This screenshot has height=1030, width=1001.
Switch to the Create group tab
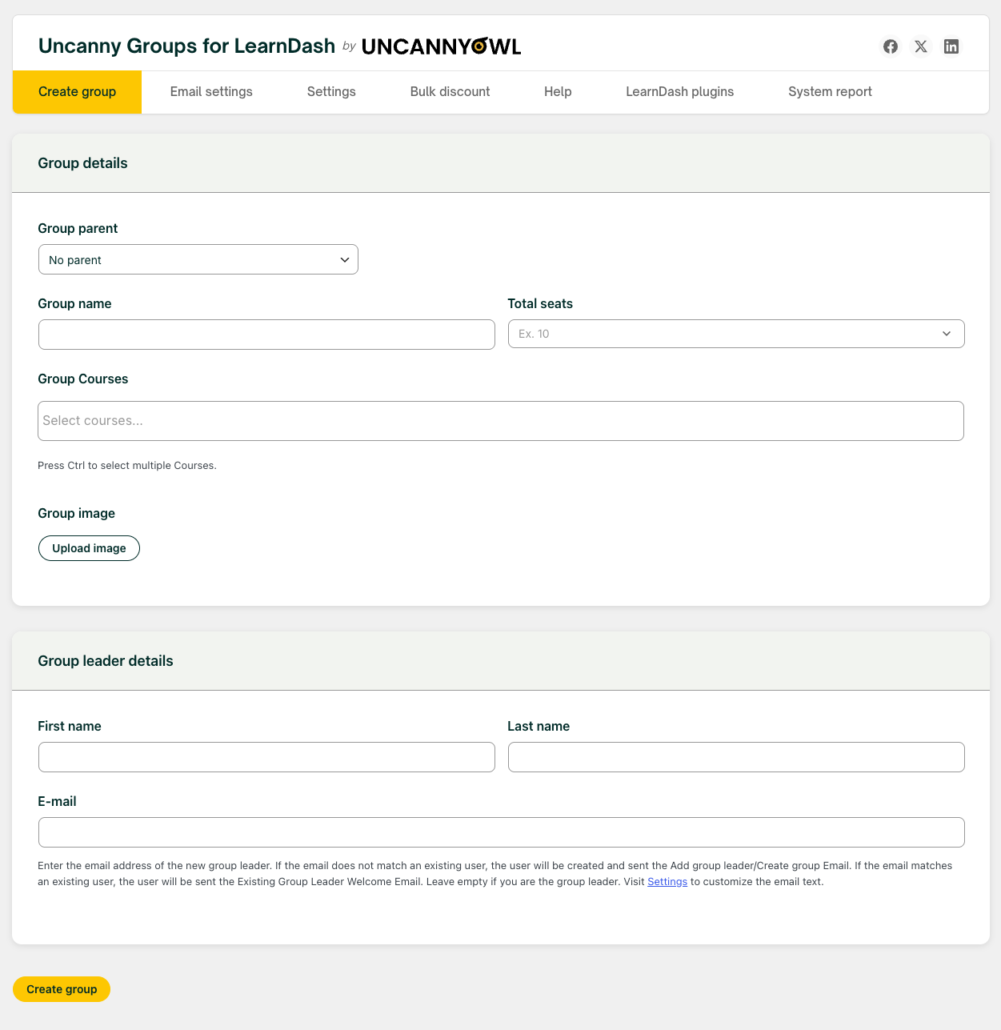point(77,92)
